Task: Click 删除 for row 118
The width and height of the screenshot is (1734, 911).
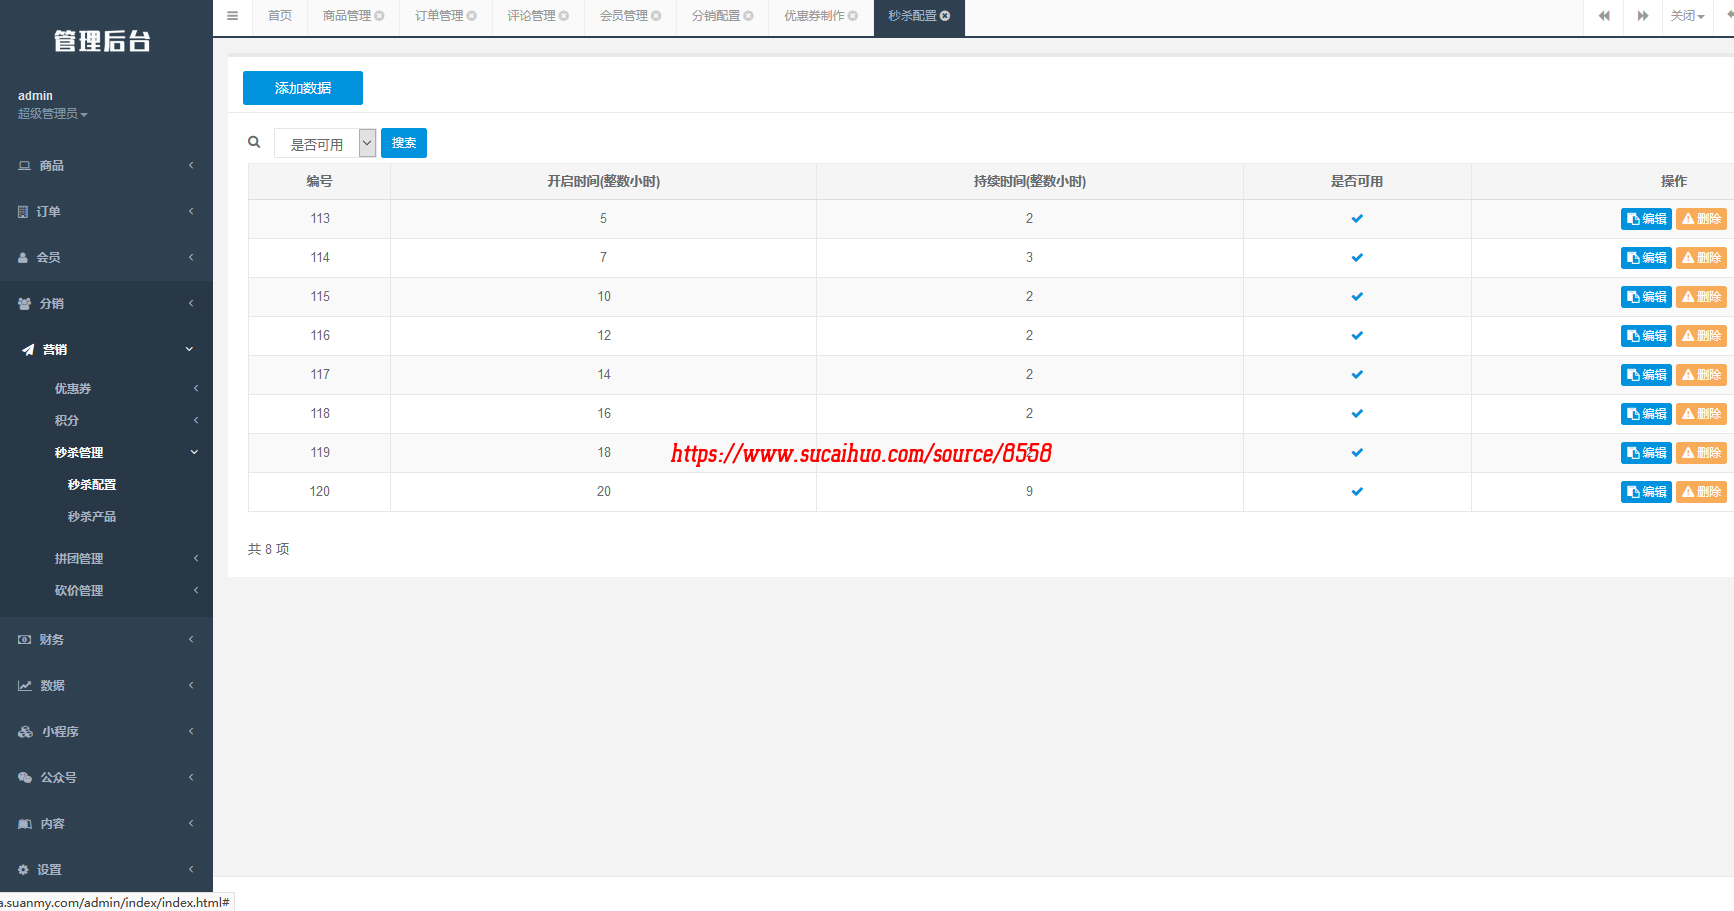Action: (x=1701, y=414)
